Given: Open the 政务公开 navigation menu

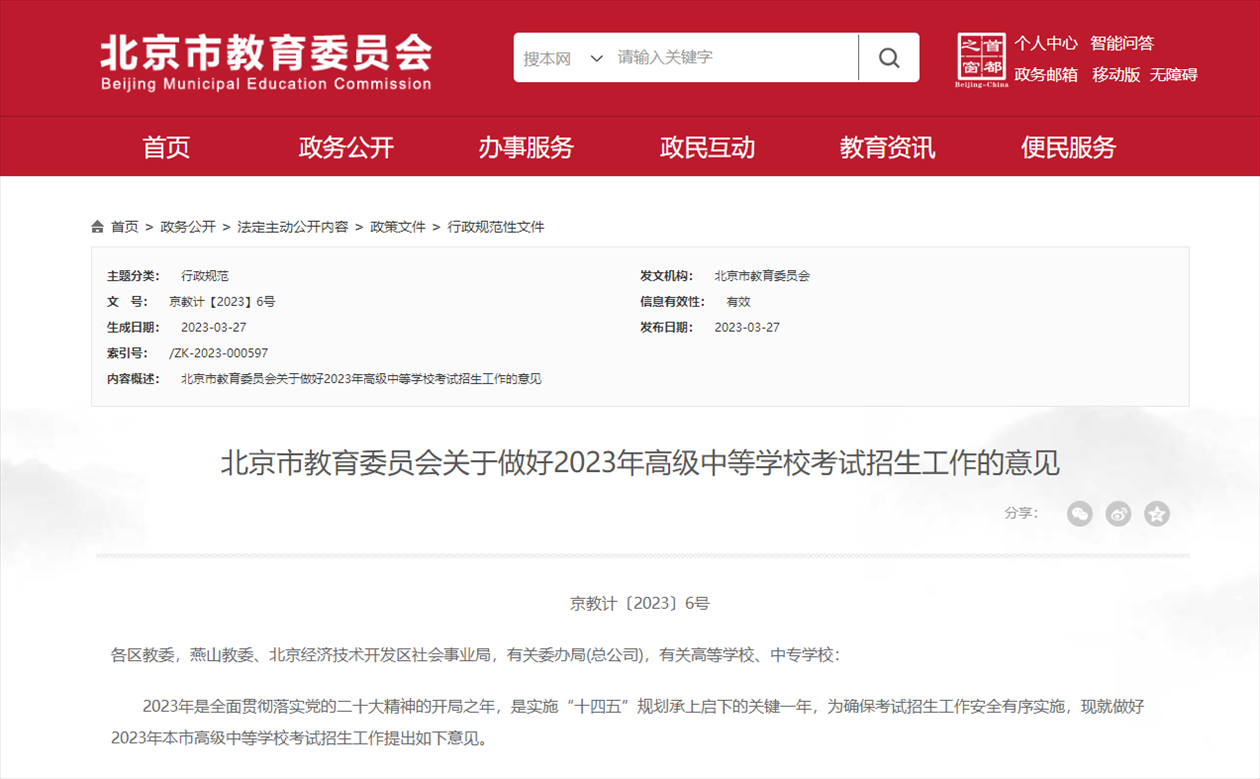Looking at the screenshot, I should point(346,148).
